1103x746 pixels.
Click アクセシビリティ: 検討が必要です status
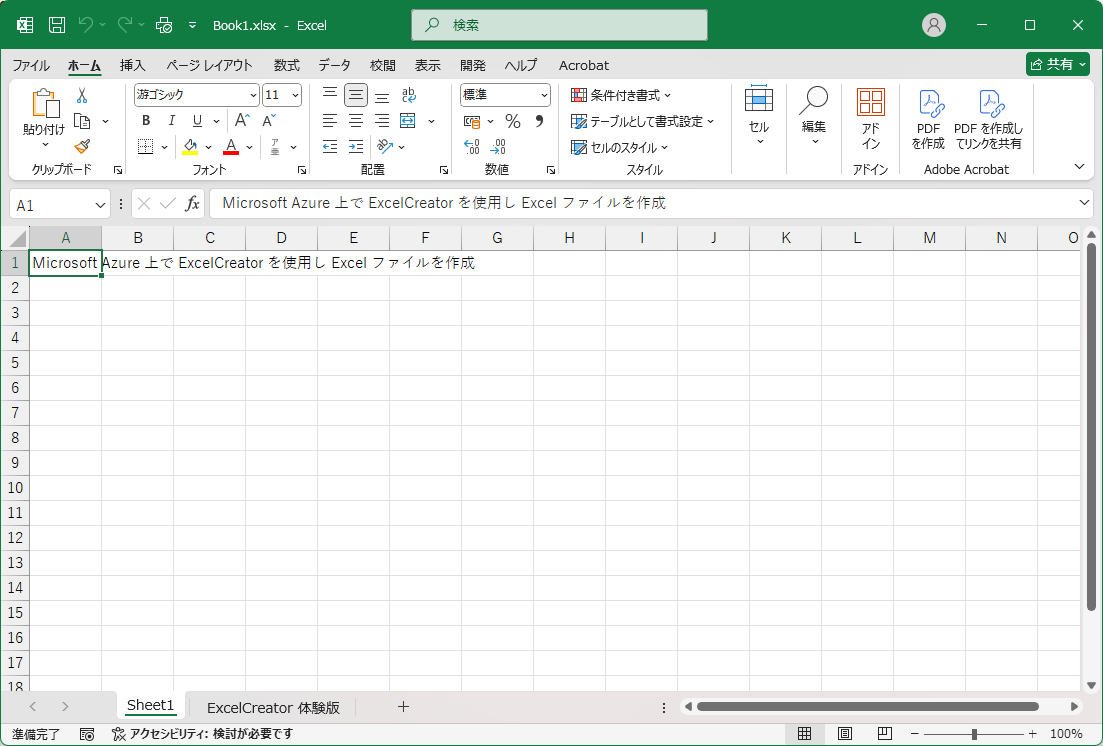pyautogui.click(x=203, y=734)
